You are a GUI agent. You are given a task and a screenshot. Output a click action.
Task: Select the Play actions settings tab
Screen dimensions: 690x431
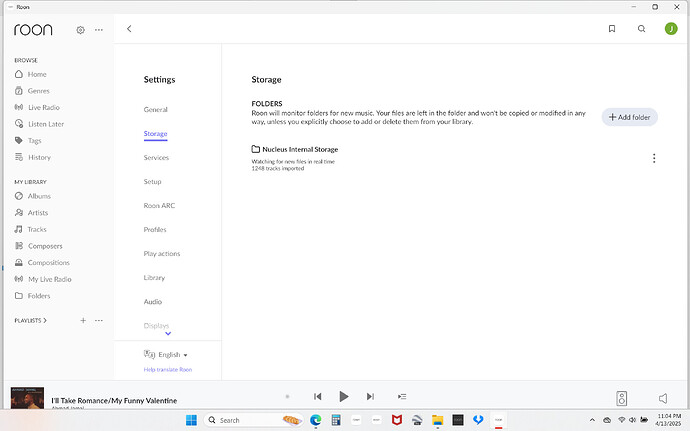[162, 254]
